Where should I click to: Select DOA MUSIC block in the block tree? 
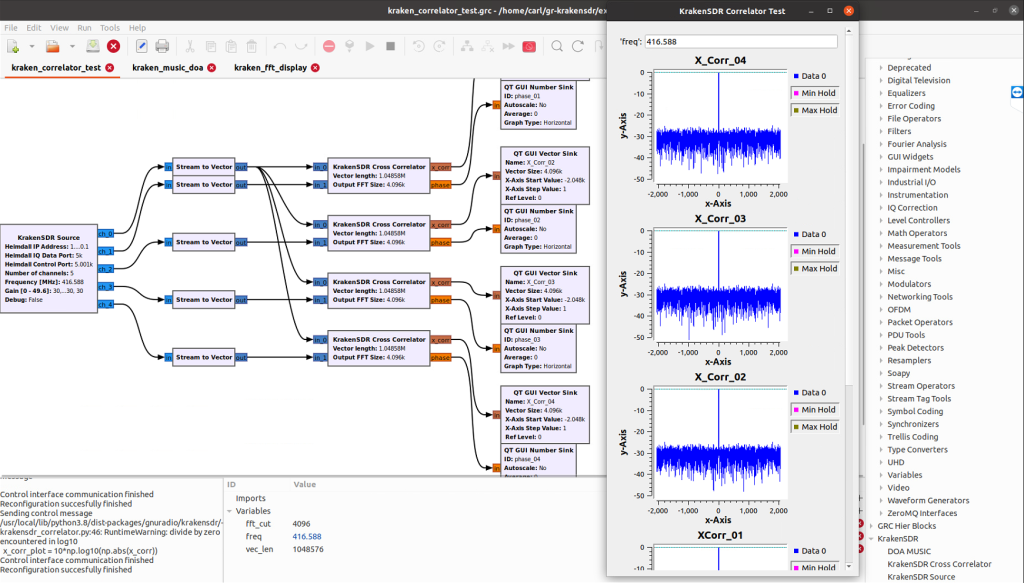click(909, 552)
